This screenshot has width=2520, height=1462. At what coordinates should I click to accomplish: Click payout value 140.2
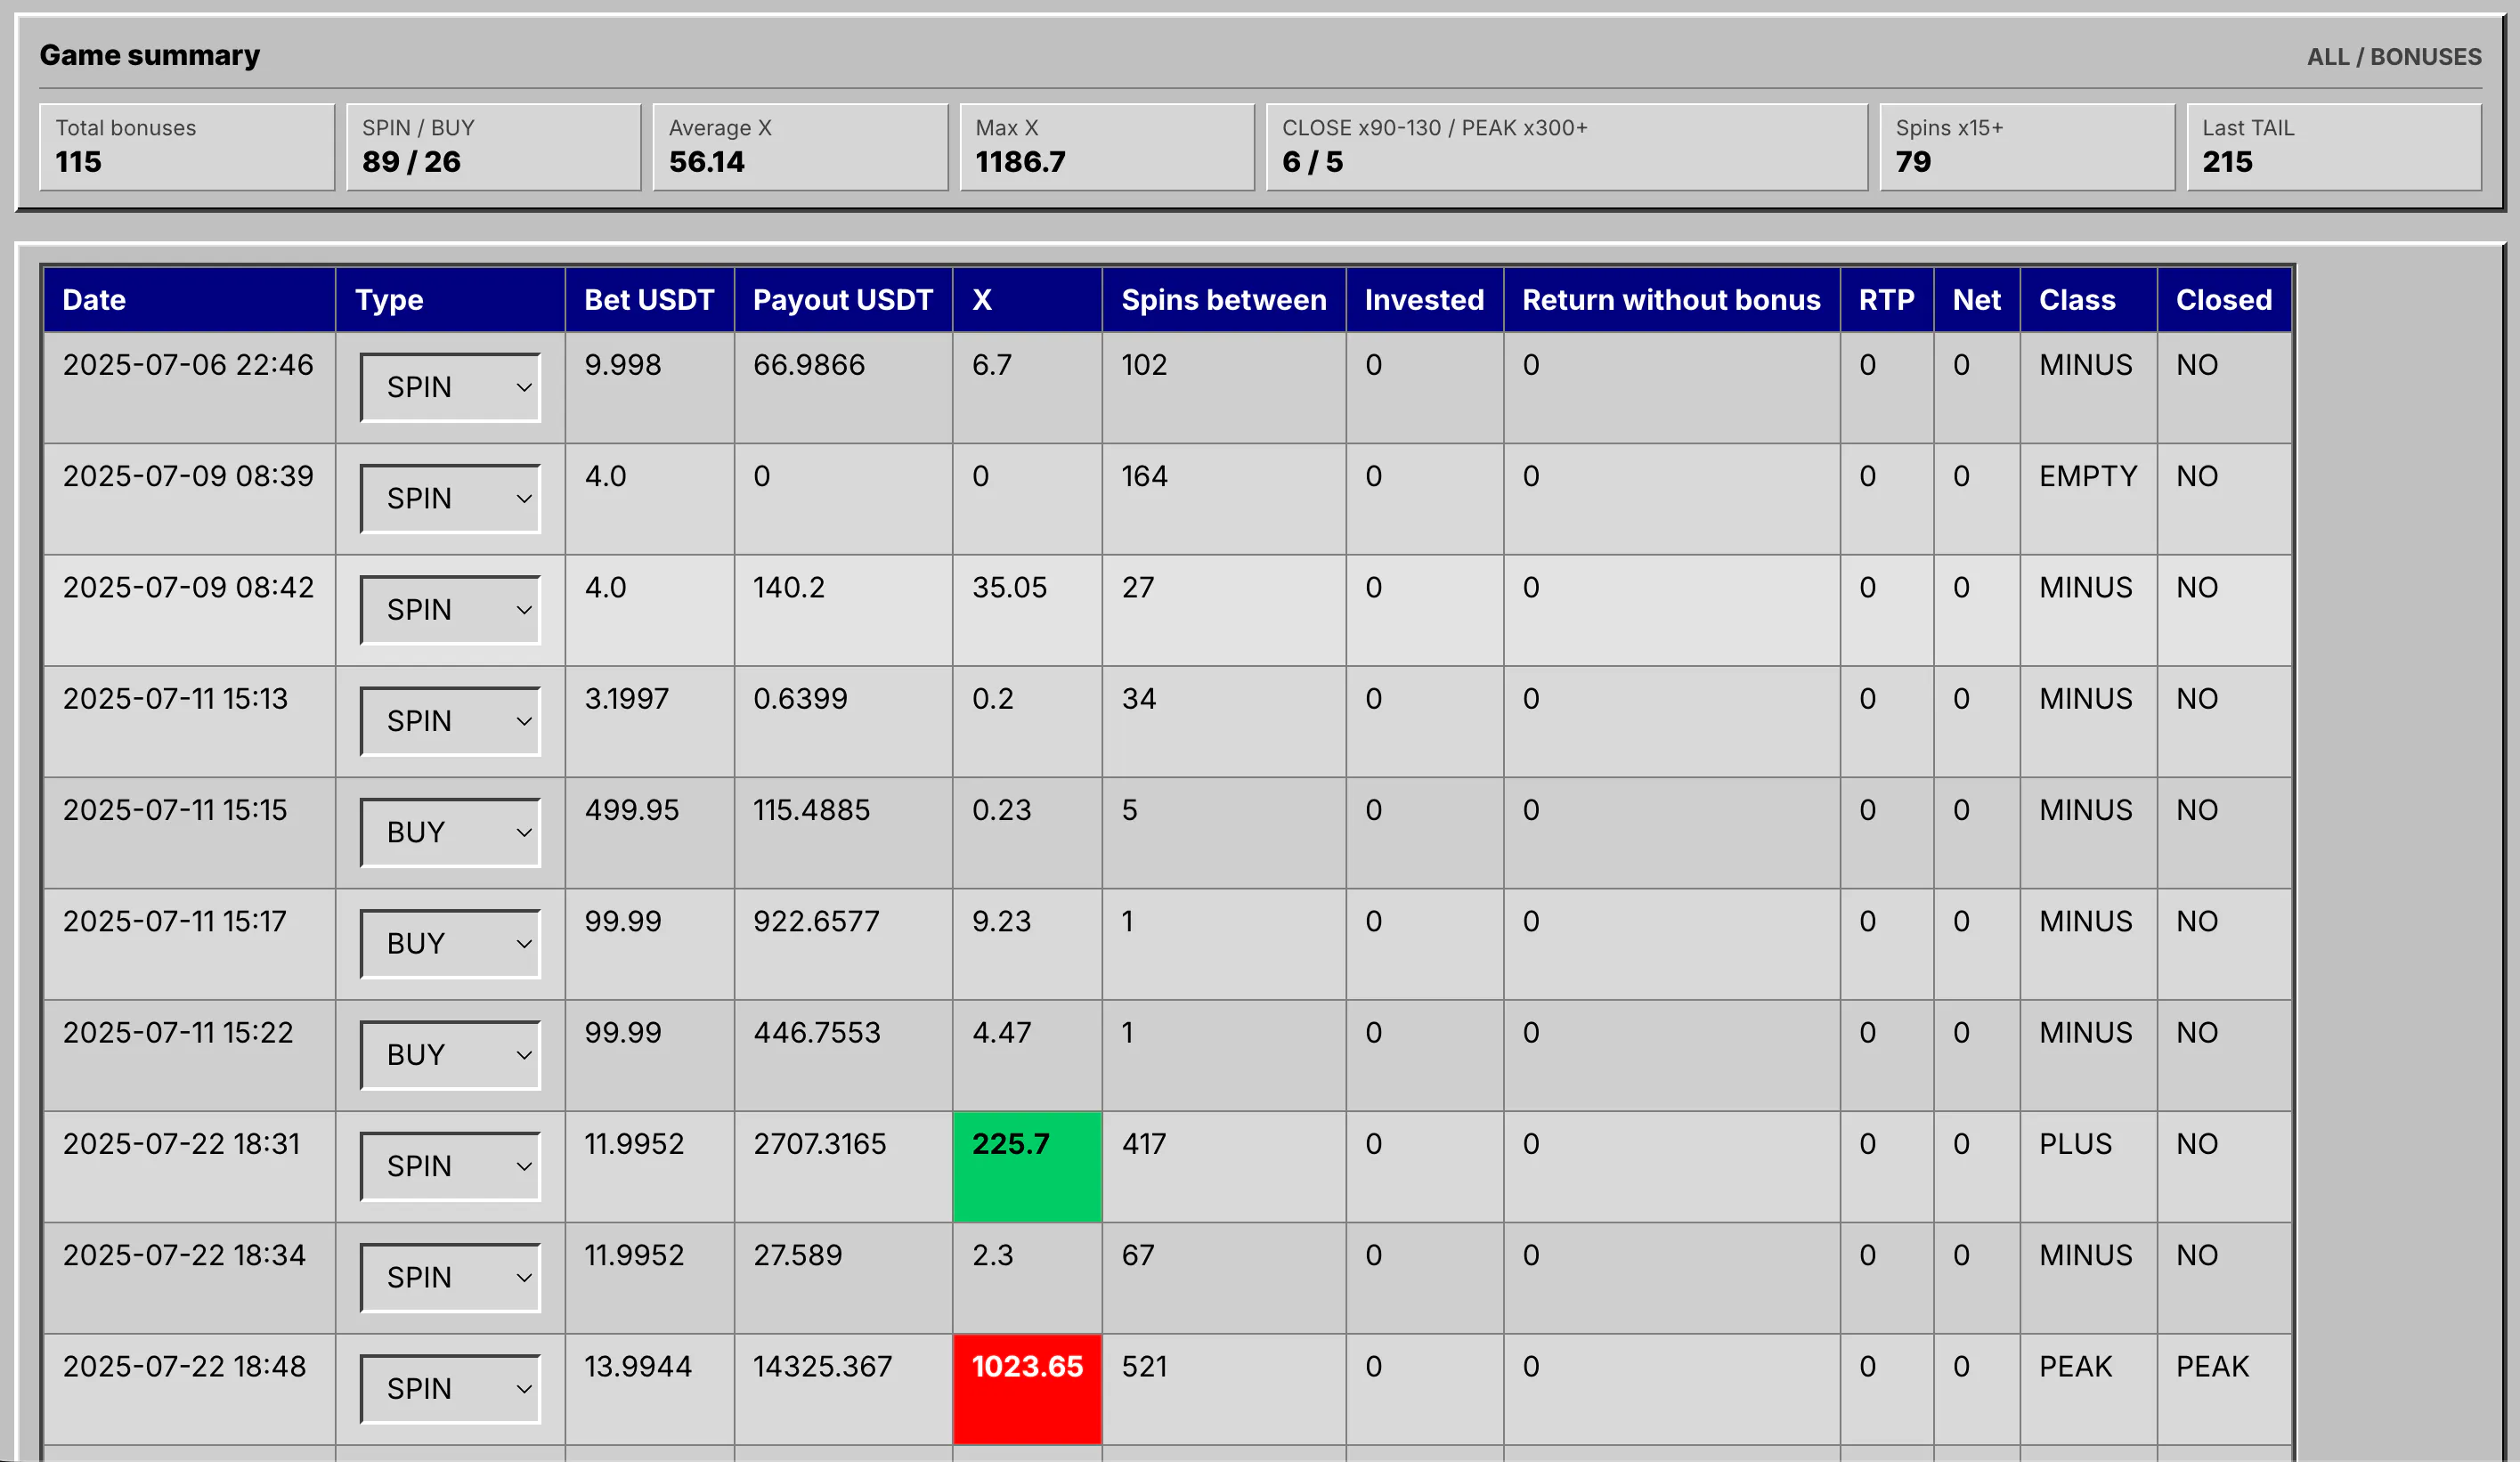coord(789,587)
